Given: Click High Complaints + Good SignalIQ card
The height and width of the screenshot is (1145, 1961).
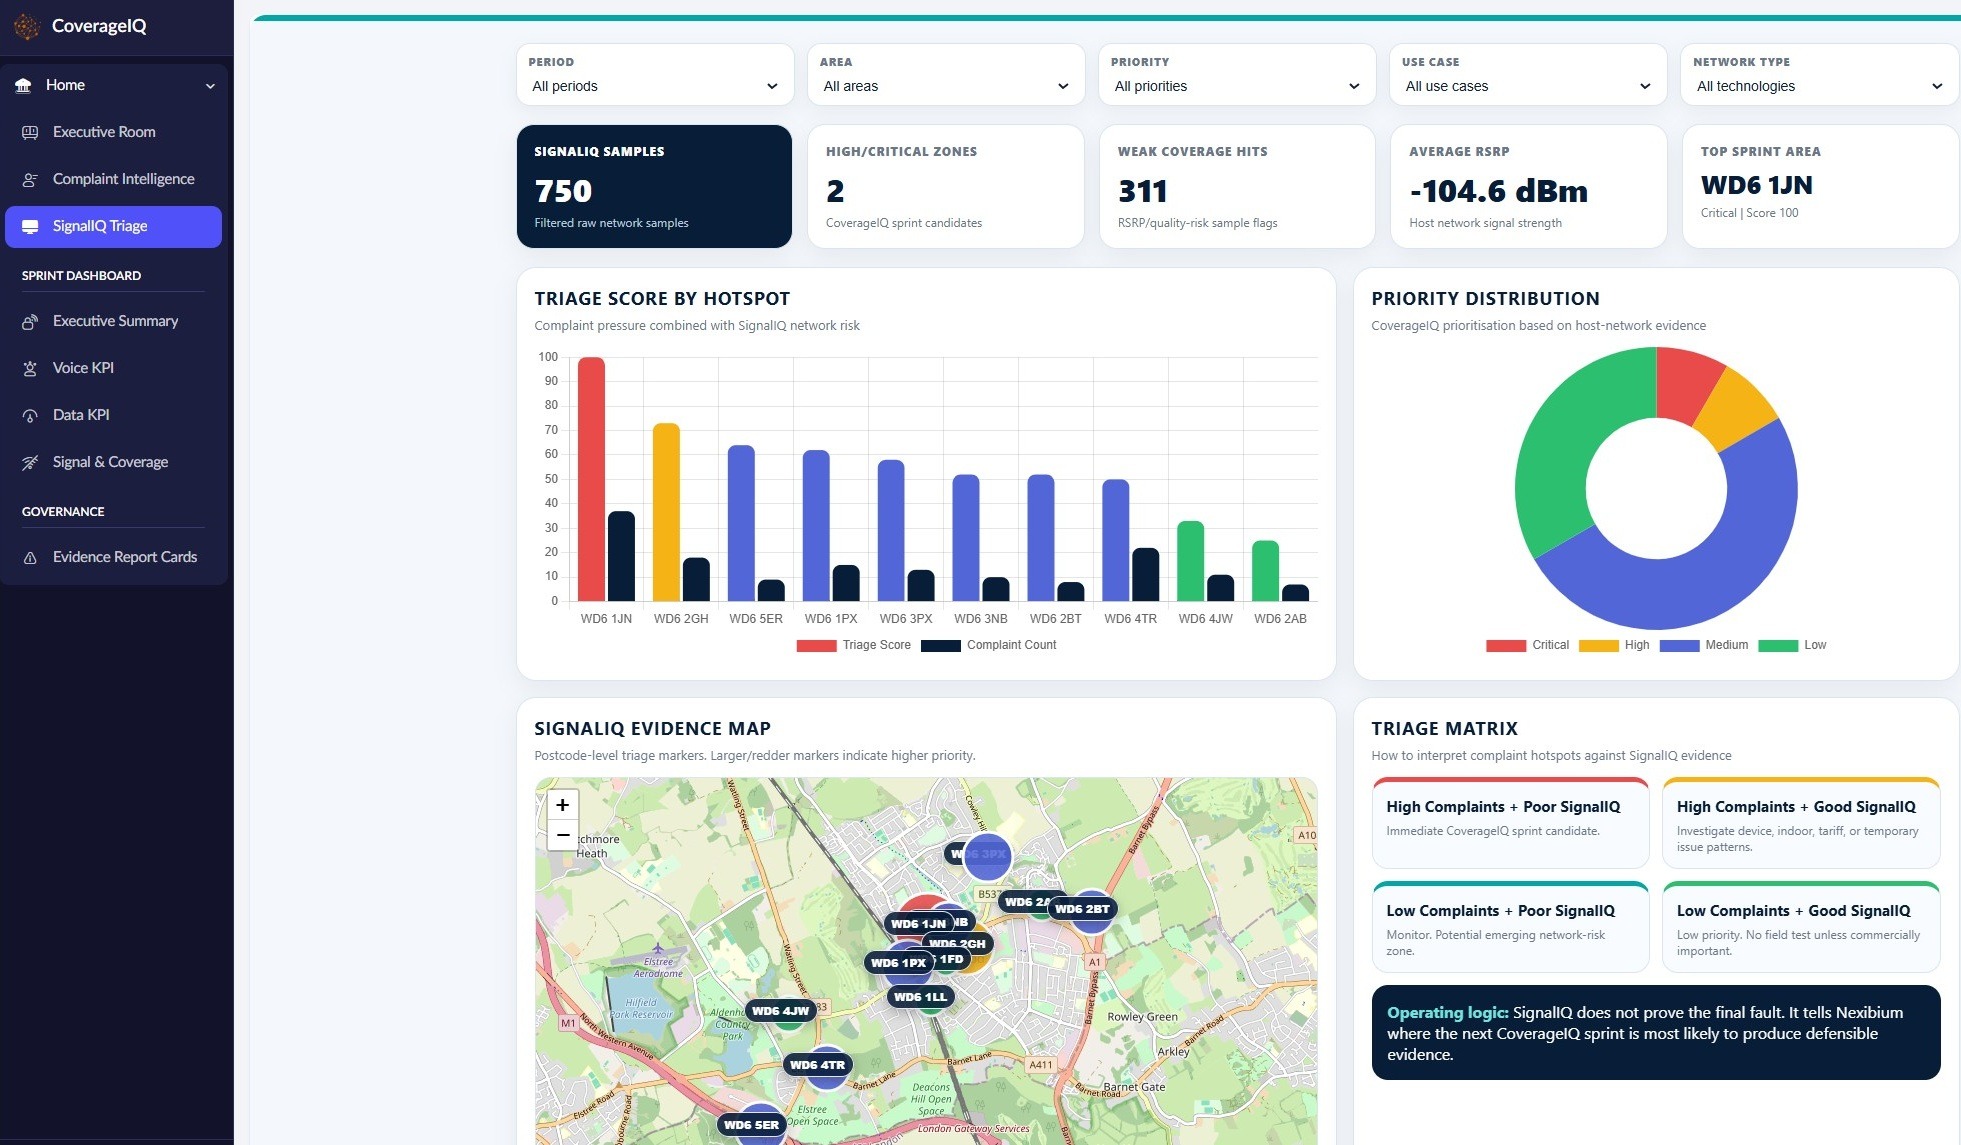Looking at the screenshot, I should 1801,822.
